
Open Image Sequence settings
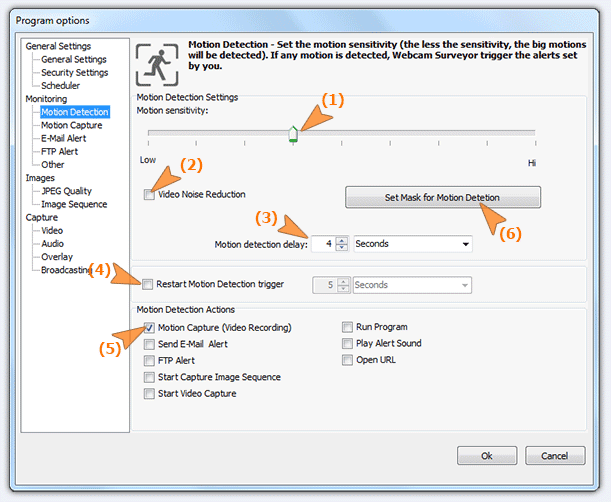[74, 204]
